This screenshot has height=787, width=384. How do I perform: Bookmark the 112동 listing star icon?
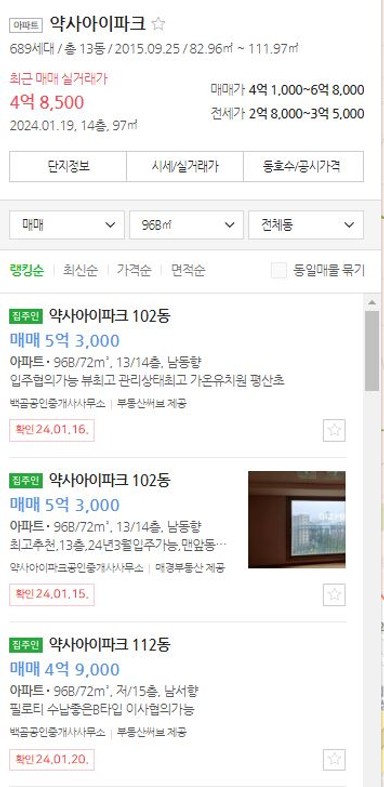click(334, 759)
